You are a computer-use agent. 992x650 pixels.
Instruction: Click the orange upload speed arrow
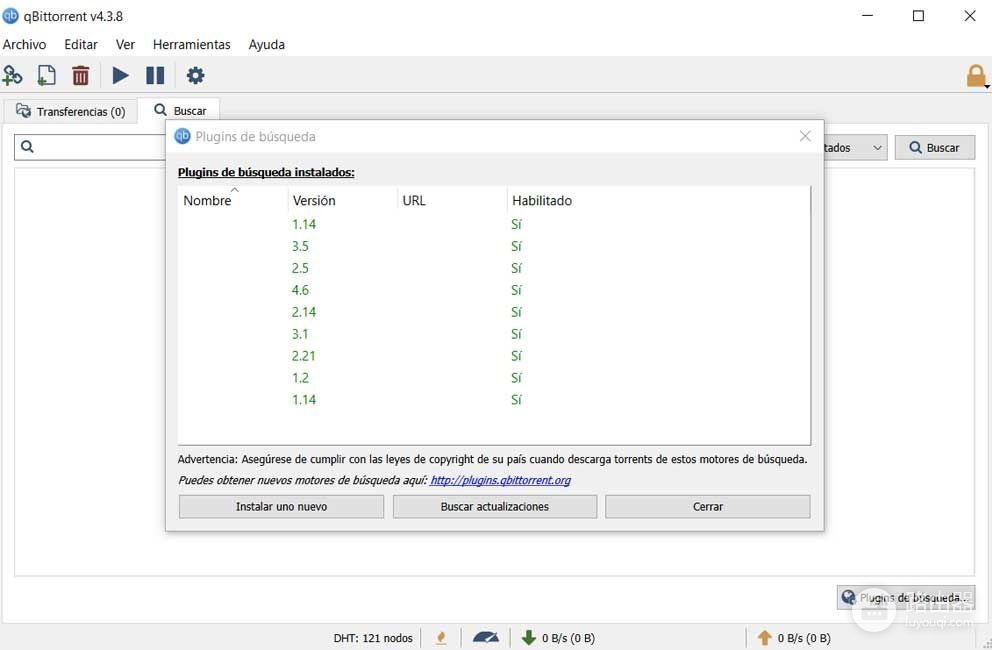764,637
